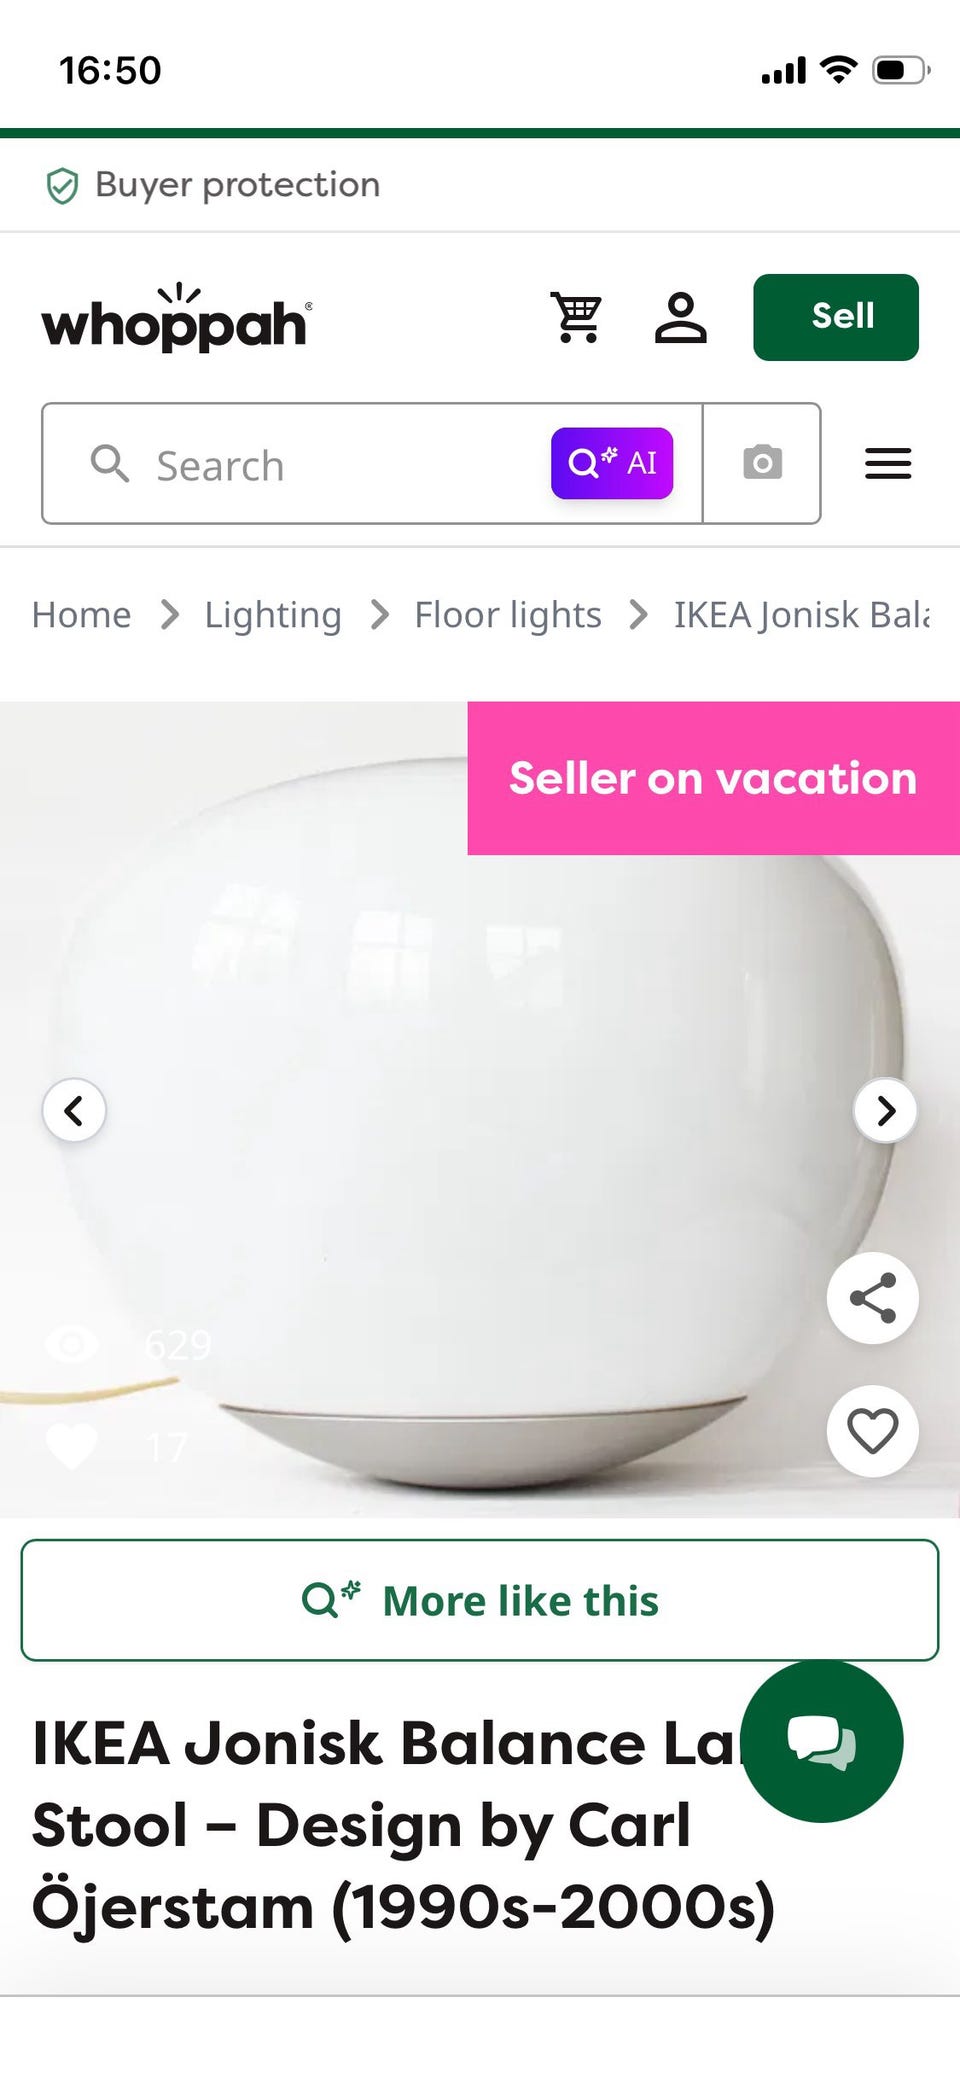
Task: Tap More like this button
Action: pyautogui.click(x=480, y=1600)
